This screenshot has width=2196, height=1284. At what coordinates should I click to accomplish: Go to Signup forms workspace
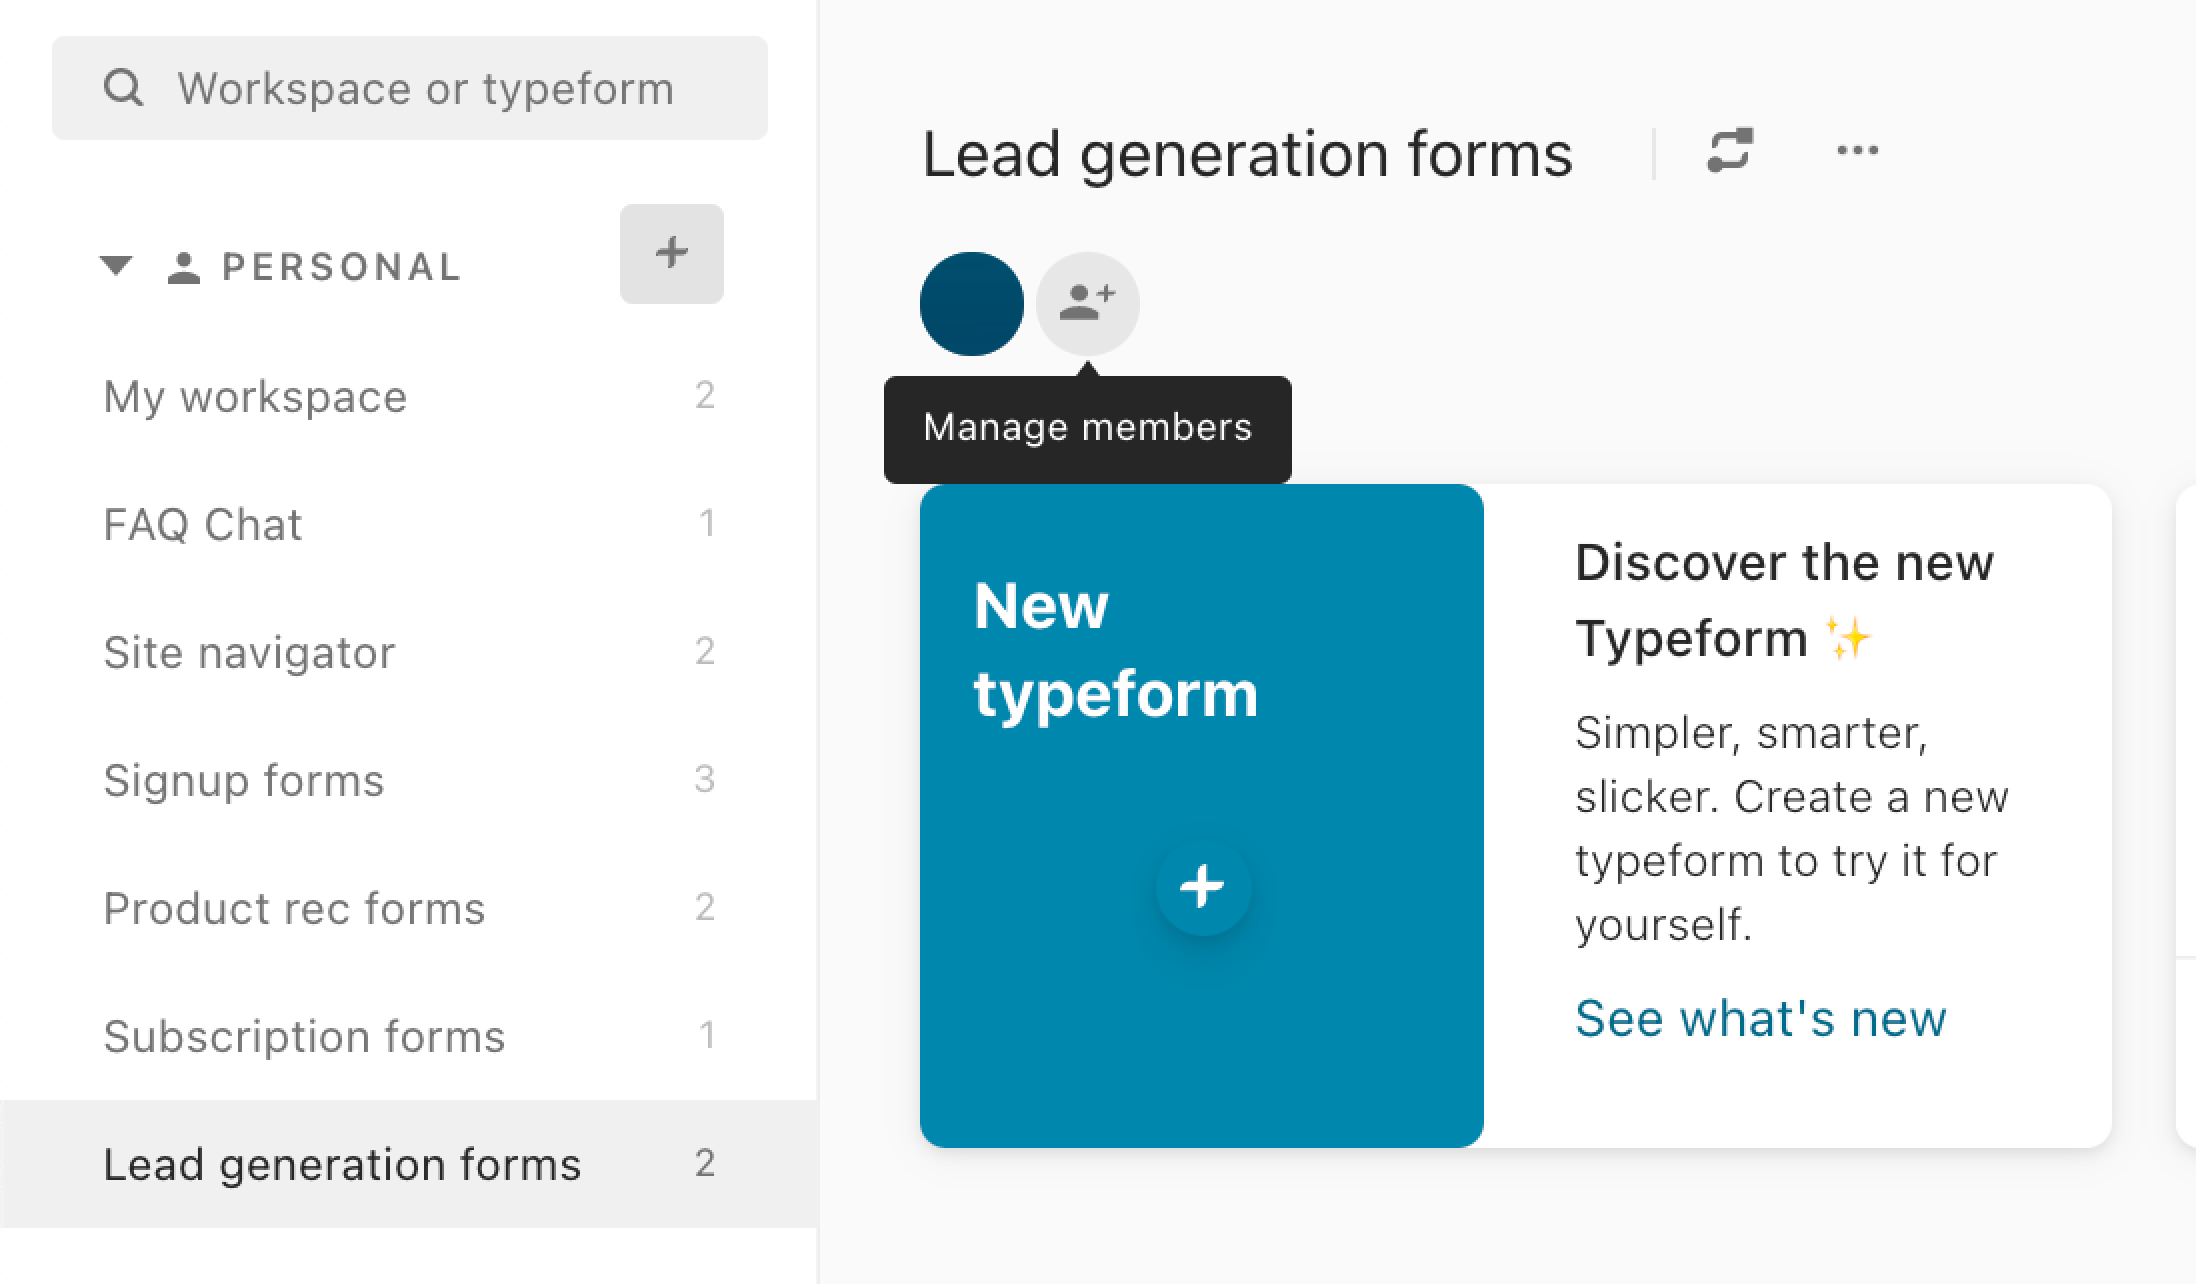(x=409, y=780)
